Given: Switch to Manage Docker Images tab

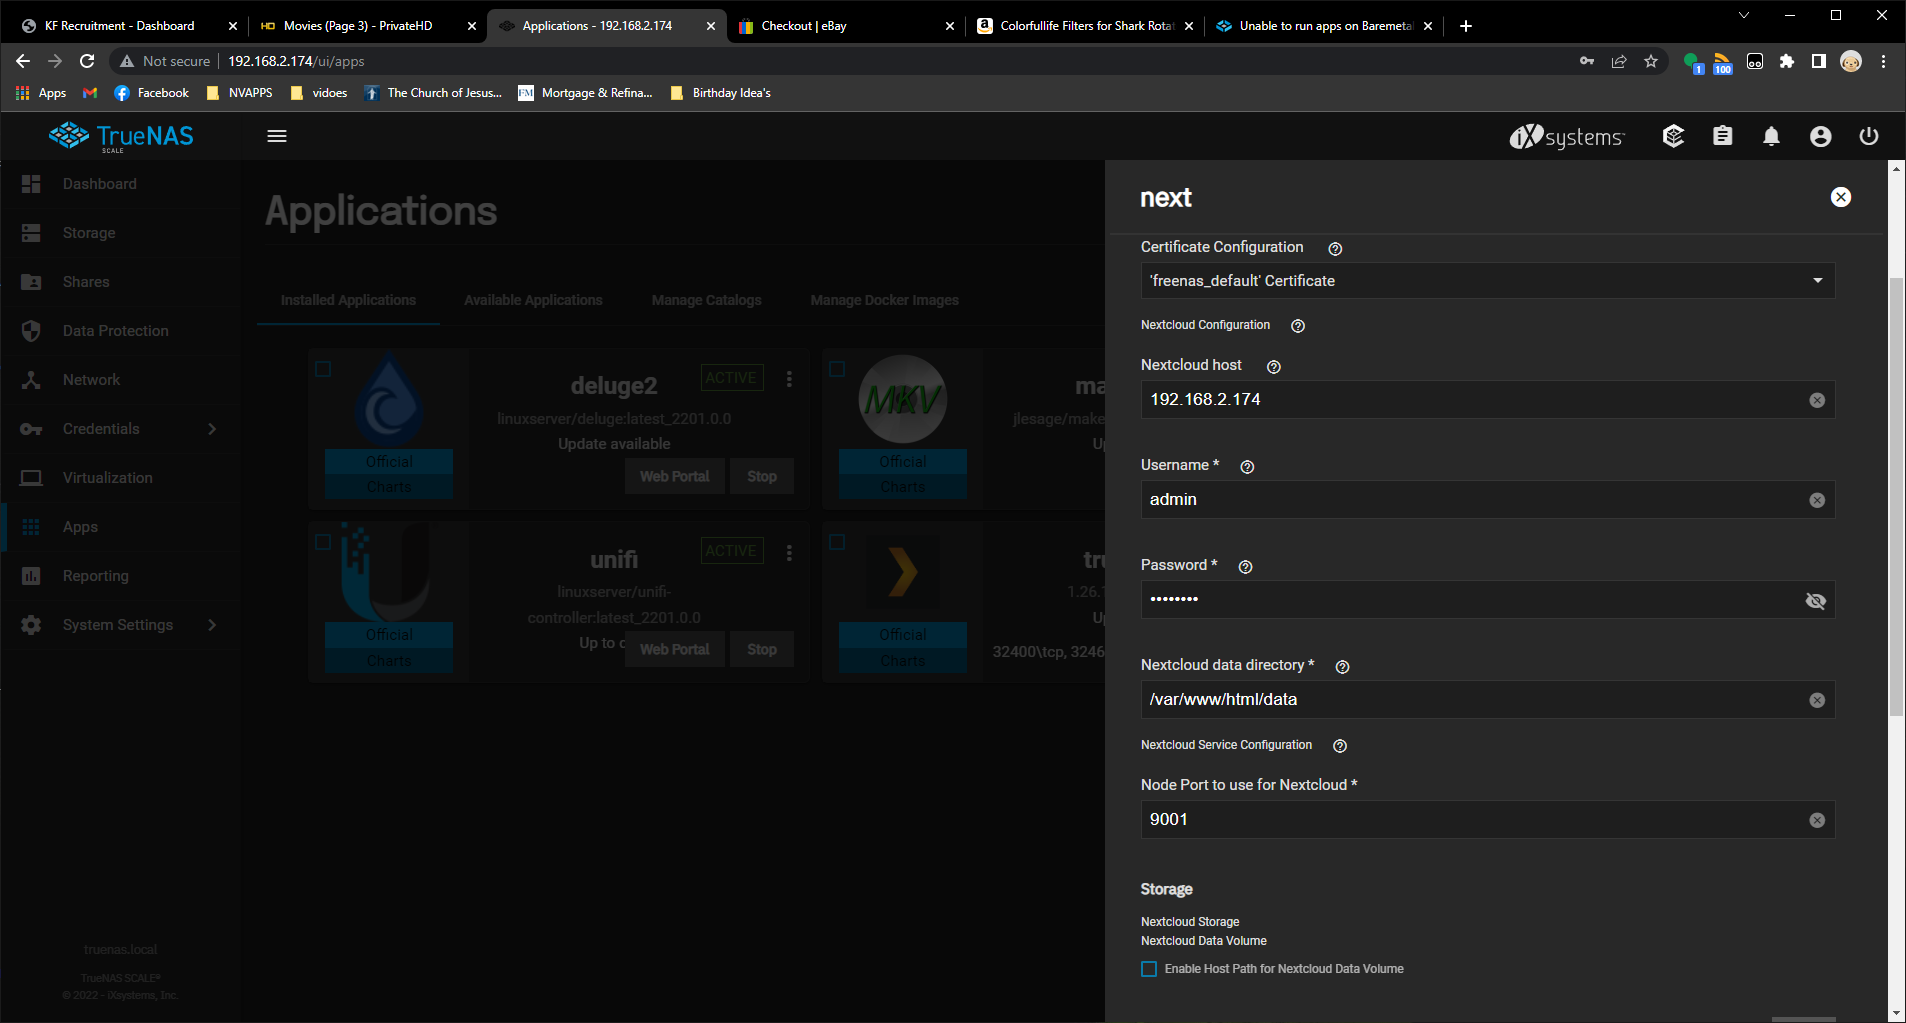Looking at the screenshot, I should coord(885,300).
